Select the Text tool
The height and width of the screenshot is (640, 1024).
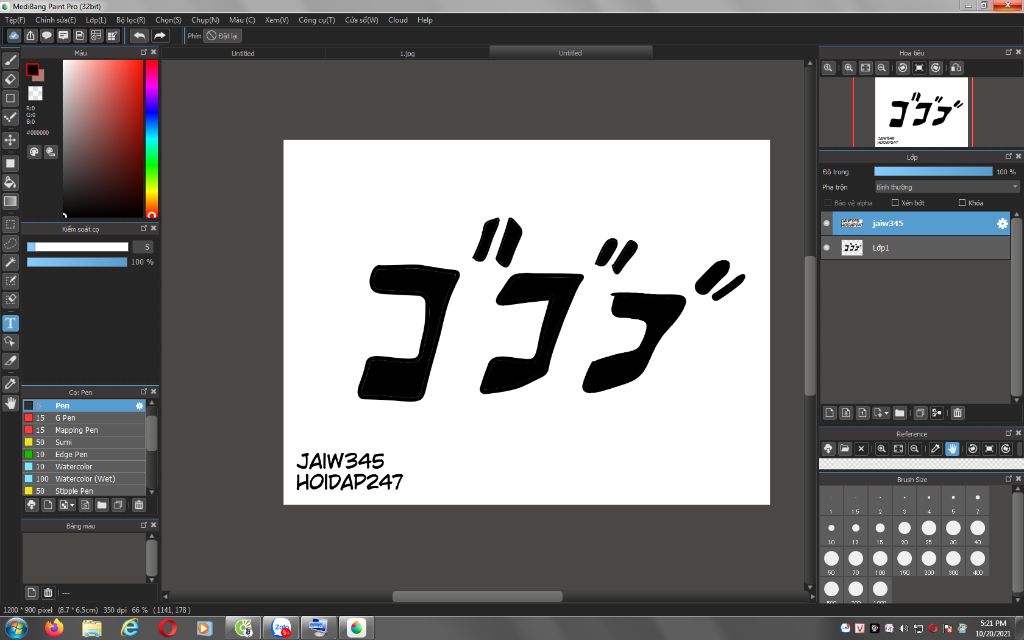tap(10, 323)
